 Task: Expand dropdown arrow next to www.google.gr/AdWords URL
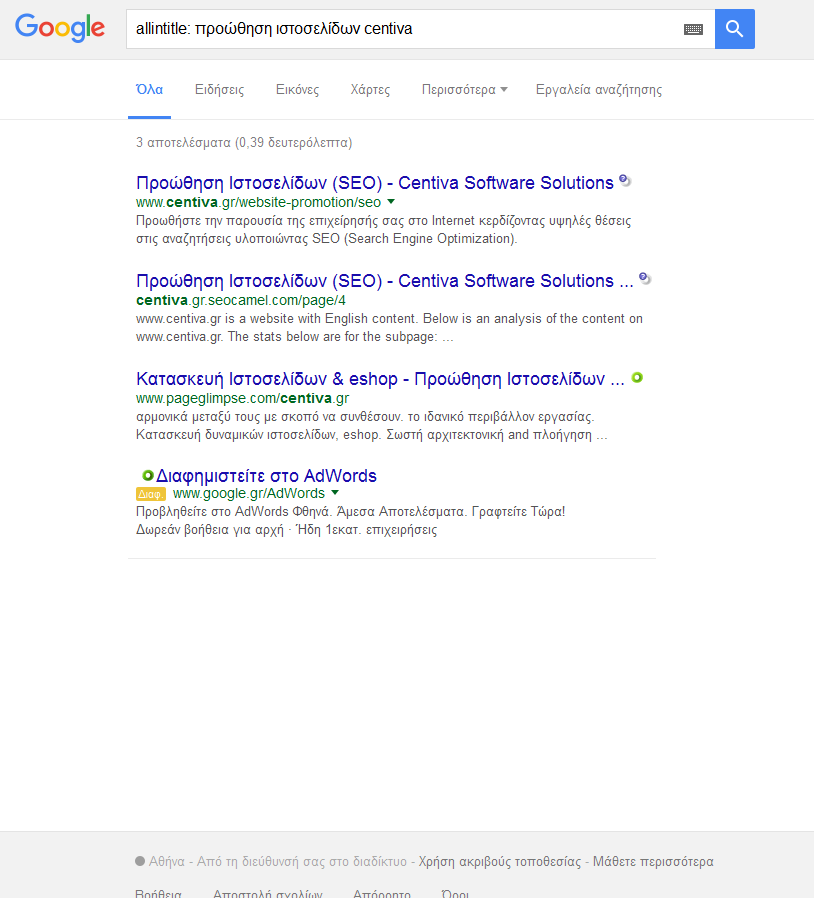[335, 493]
